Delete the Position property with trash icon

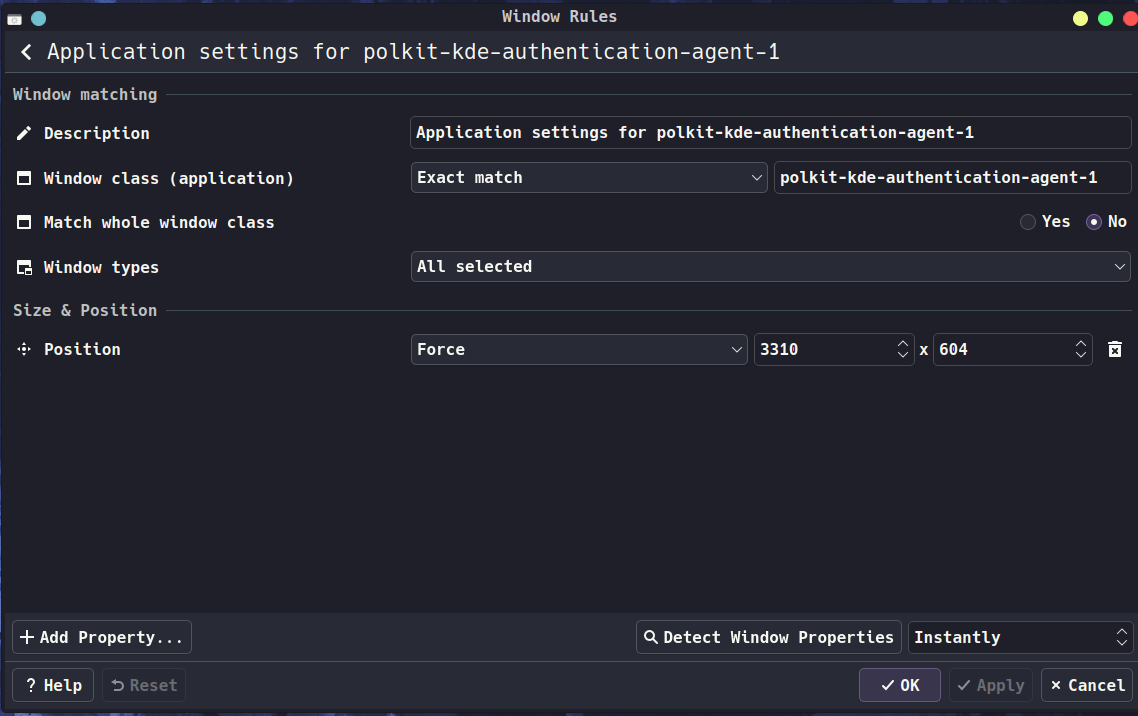(x=1115, y=349)
